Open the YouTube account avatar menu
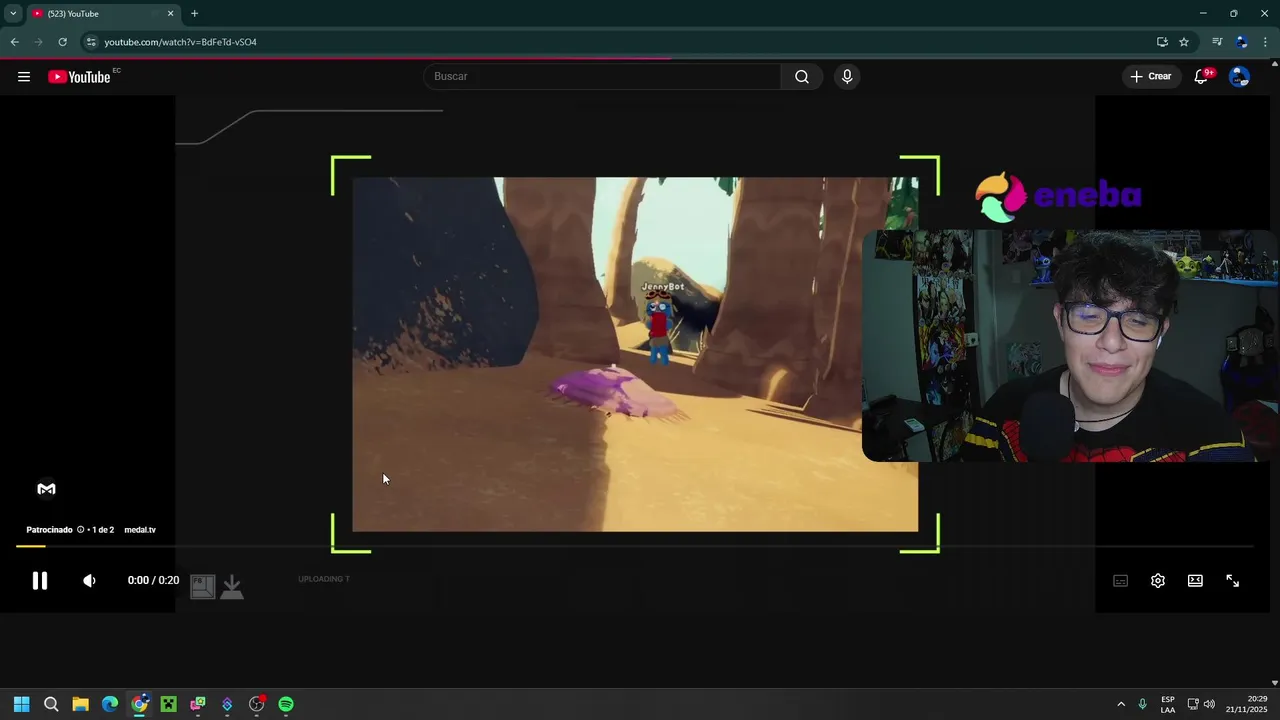This screenshot has height=720, width=1280. tap(1239, 77)
